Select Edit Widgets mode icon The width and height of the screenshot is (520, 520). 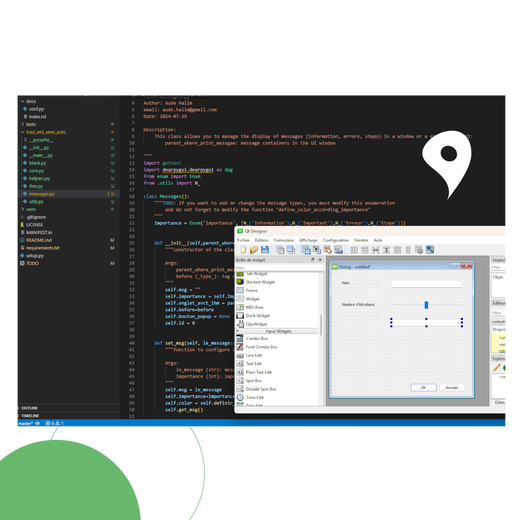[x=306, y=250]
